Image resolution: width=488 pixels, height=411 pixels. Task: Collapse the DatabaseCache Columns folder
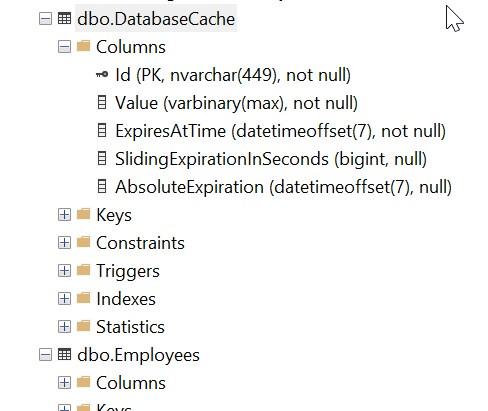64,47
